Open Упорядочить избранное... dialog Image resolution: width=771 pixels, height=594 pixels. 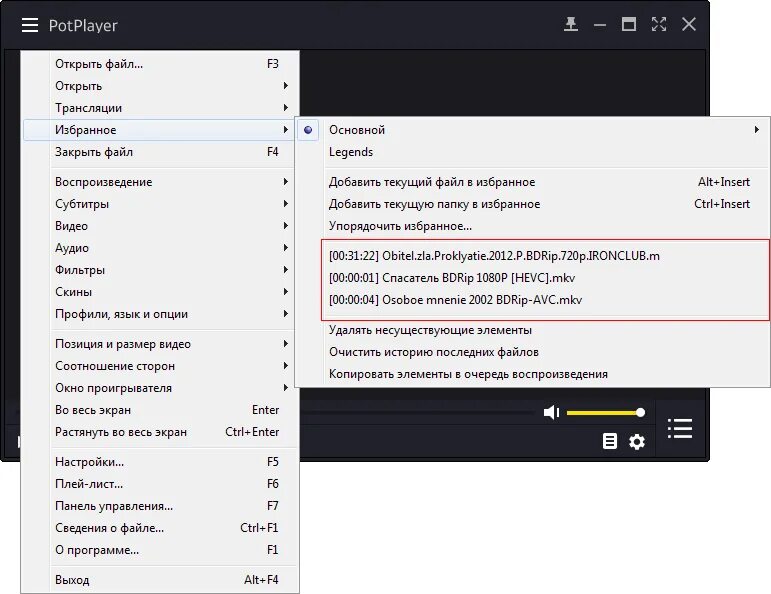[x=533, y=226]
